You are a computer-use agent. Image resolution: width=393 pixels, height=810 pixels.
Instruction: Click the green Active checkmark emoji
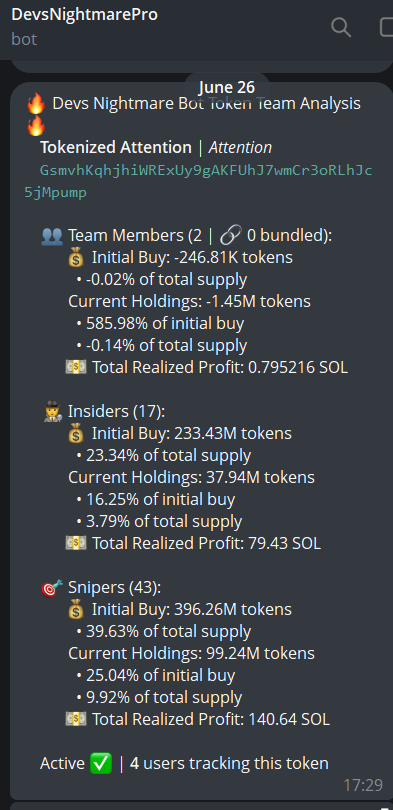tap(101, 763)
